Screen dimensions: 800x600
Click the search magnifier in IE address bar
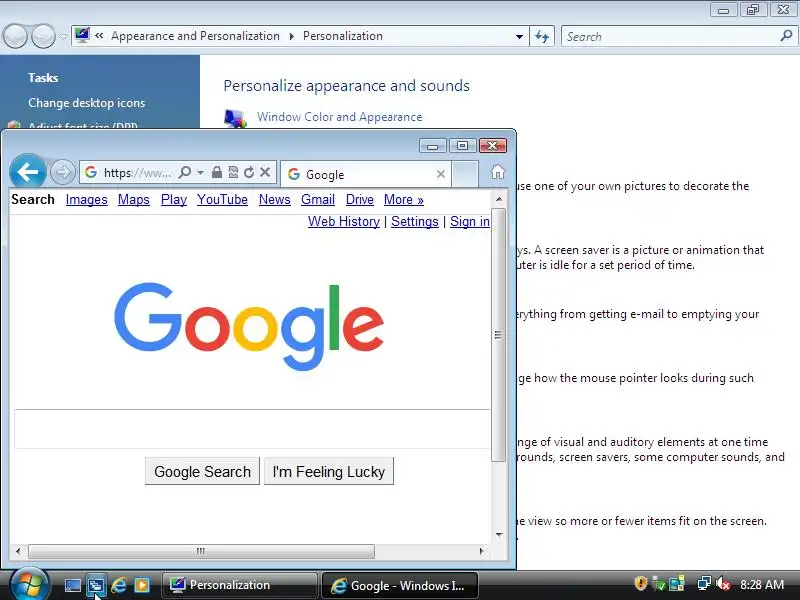[185, 172]
